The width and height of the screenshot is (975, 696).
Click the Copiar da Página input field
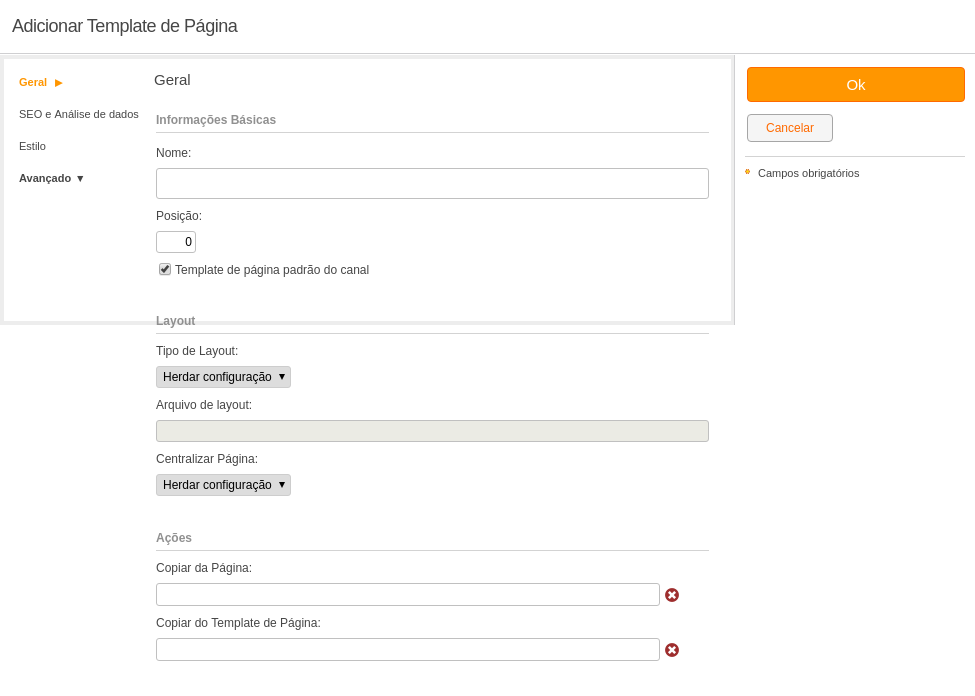pos(408,595)
